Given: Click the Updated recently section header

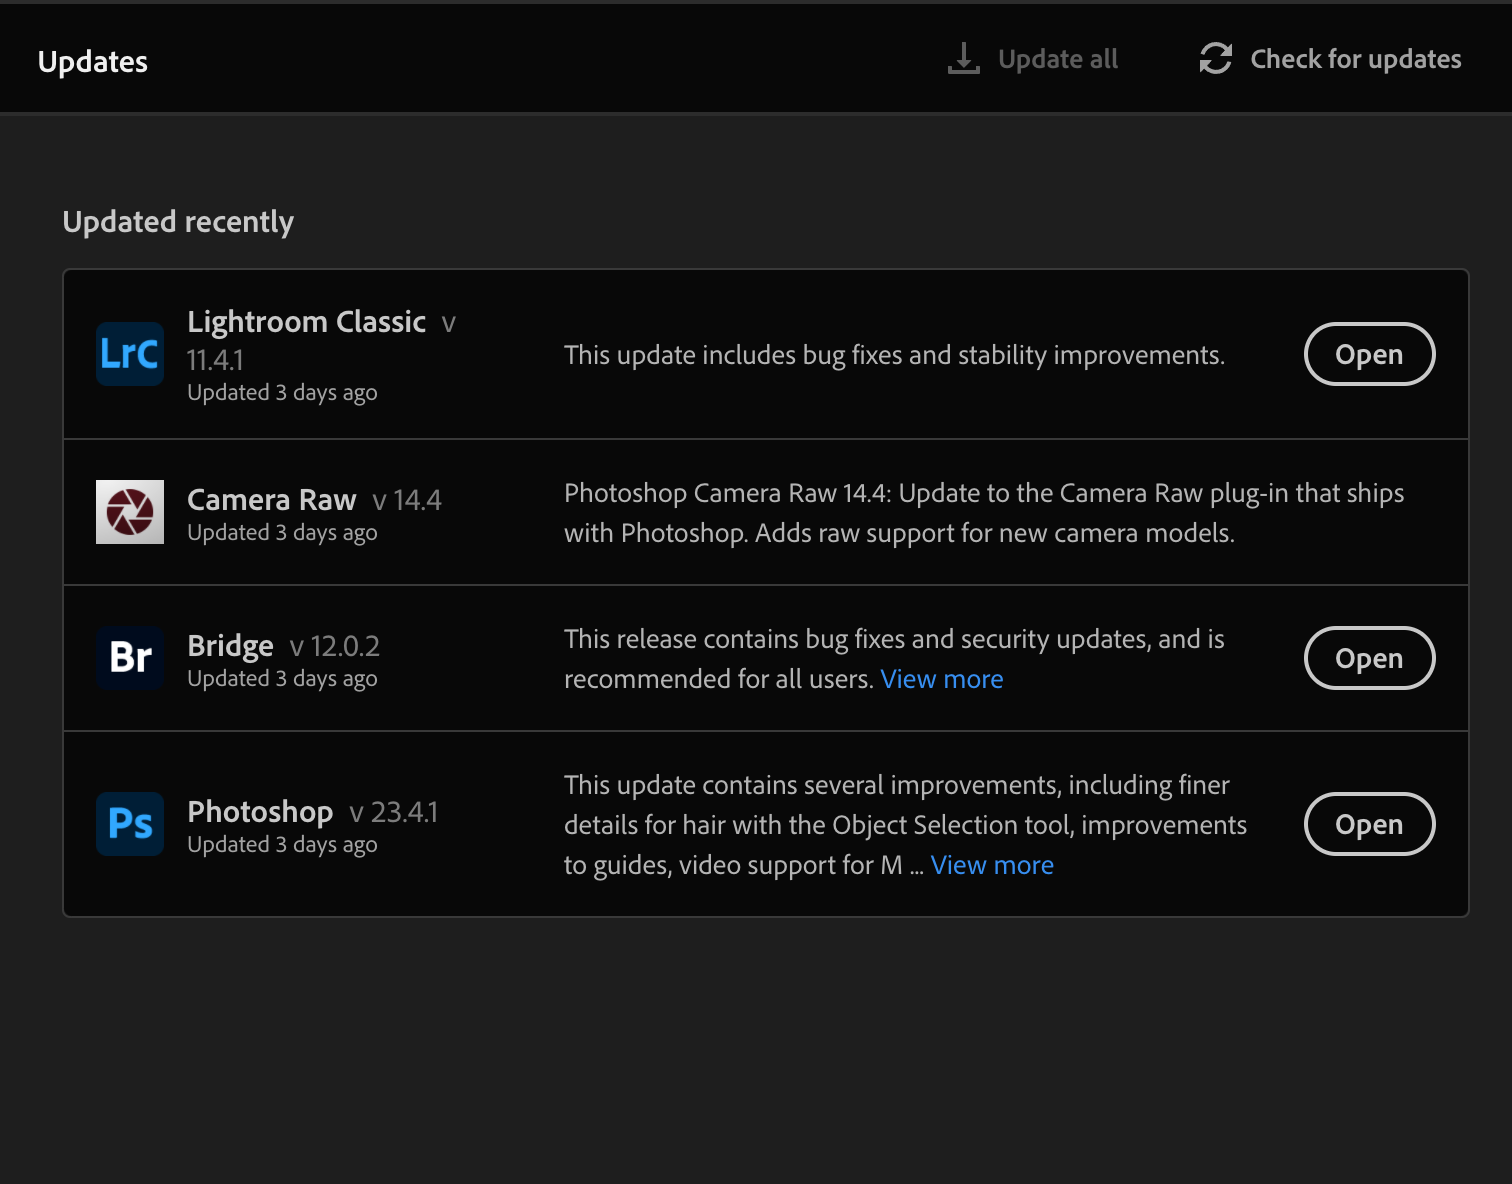Looking at the screenshot, I should click(178, 221).
